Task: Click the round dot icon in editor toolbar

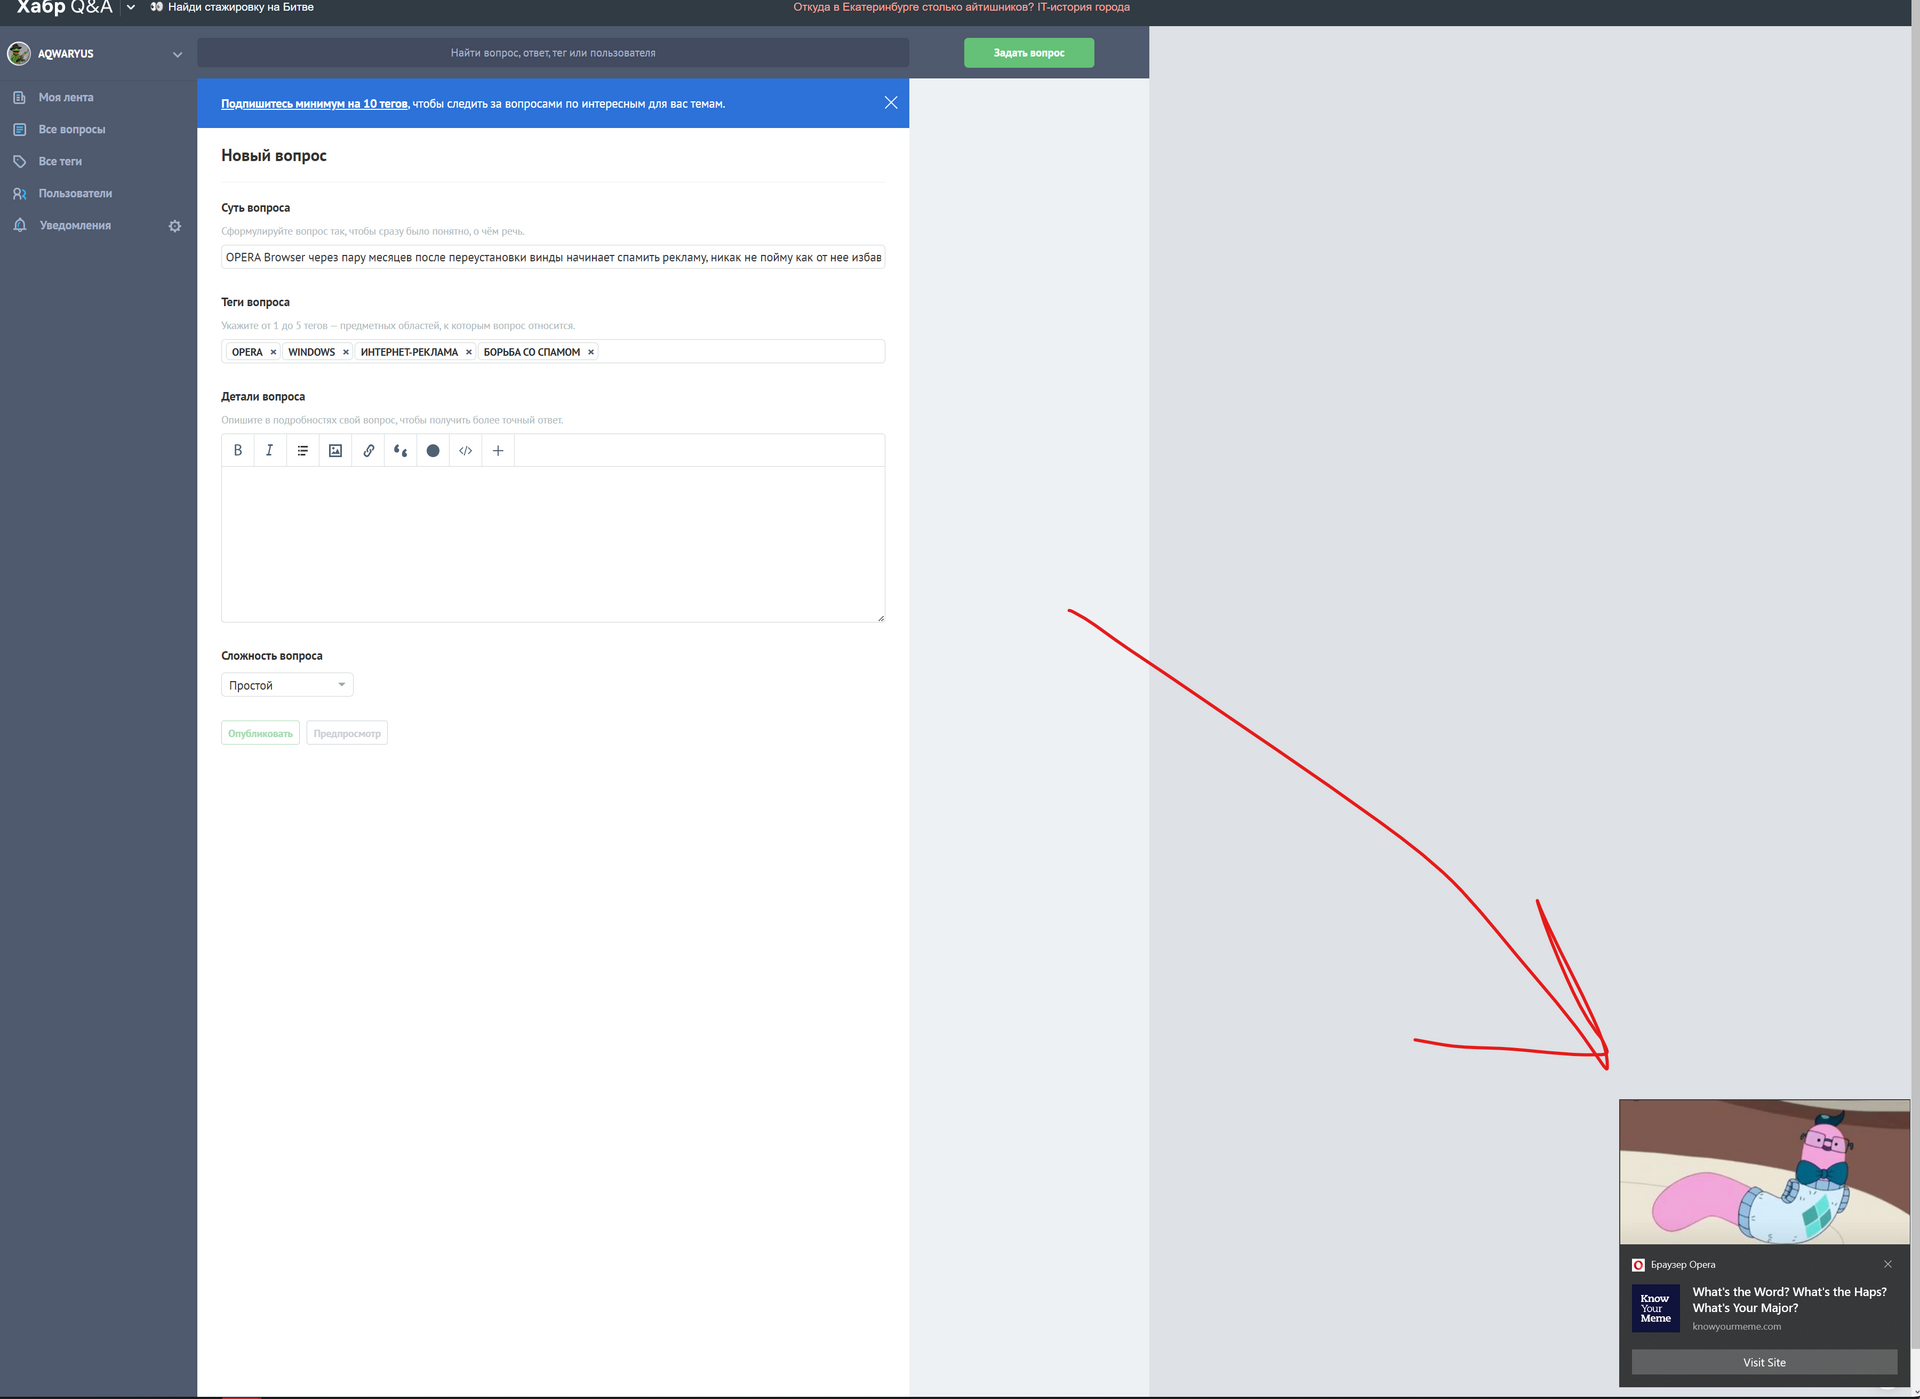Action: pos(433,451)
